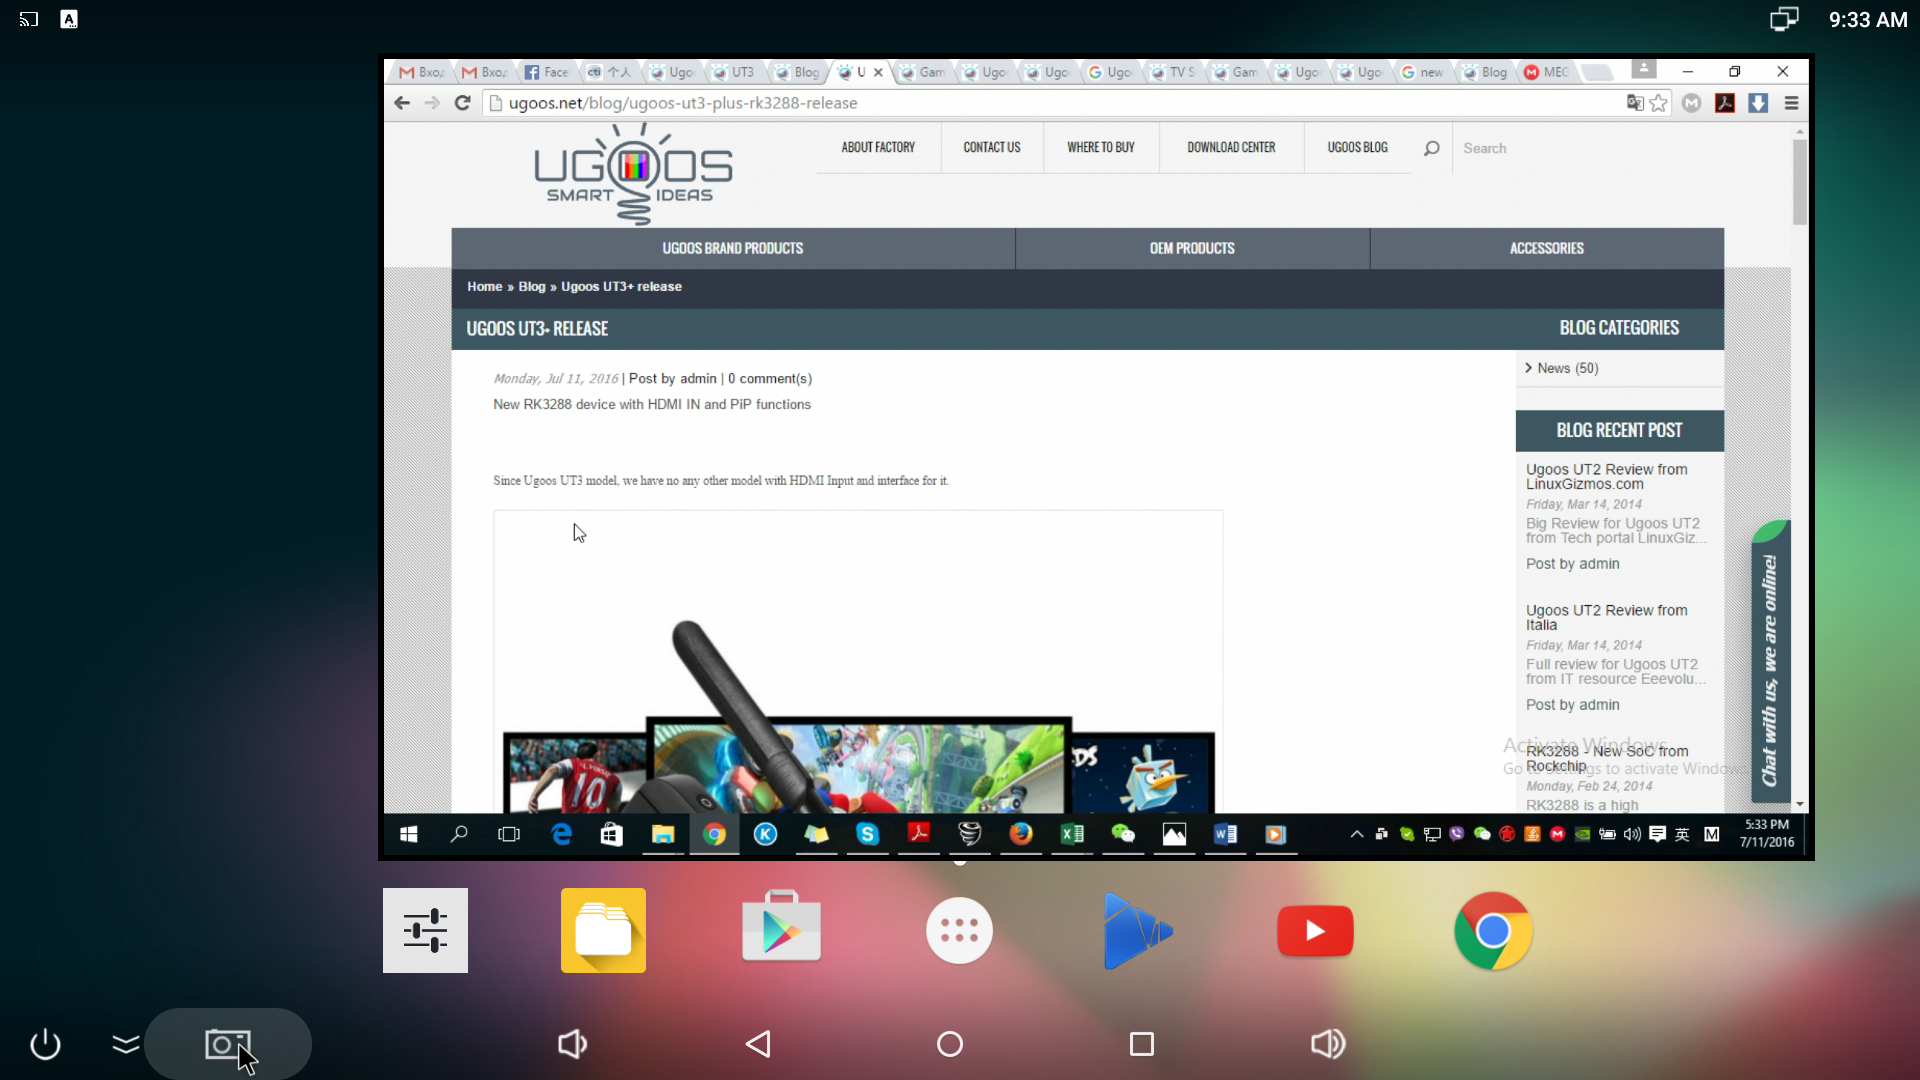
Task: Open Ugoos UT2 Review from LinuxGizmos.com post
Action: 1607,476
